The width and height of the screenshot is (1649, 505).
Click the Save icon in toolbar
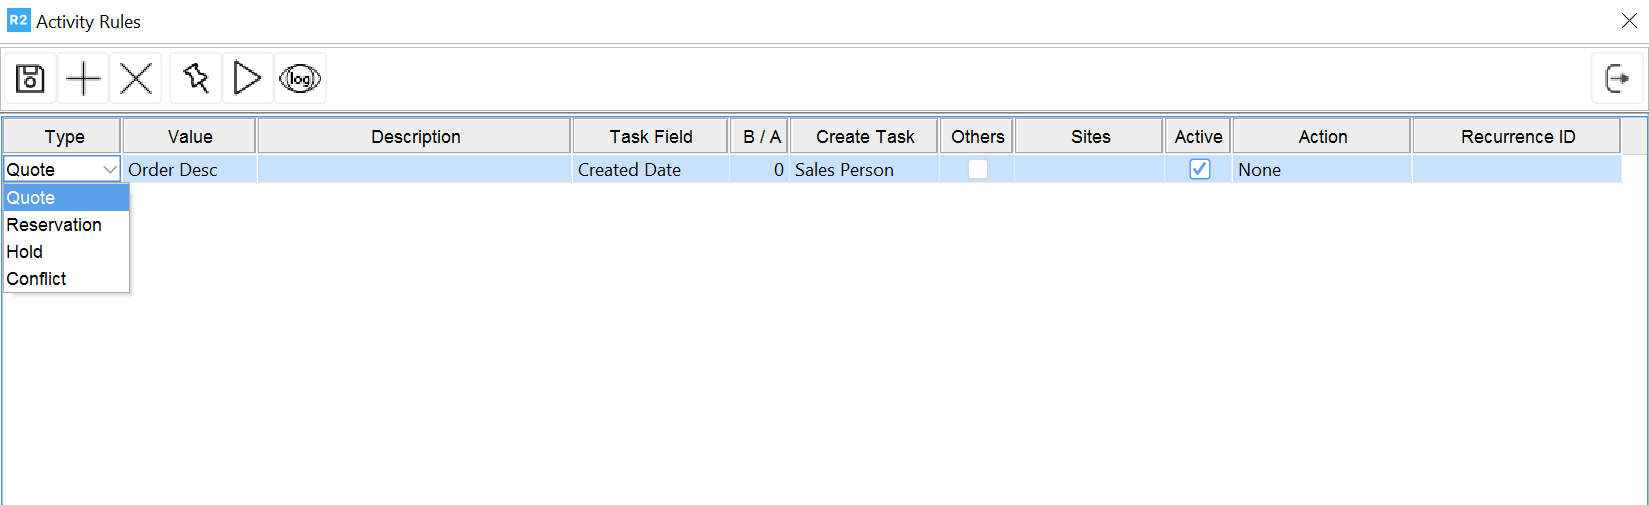(x=30, y=78)
